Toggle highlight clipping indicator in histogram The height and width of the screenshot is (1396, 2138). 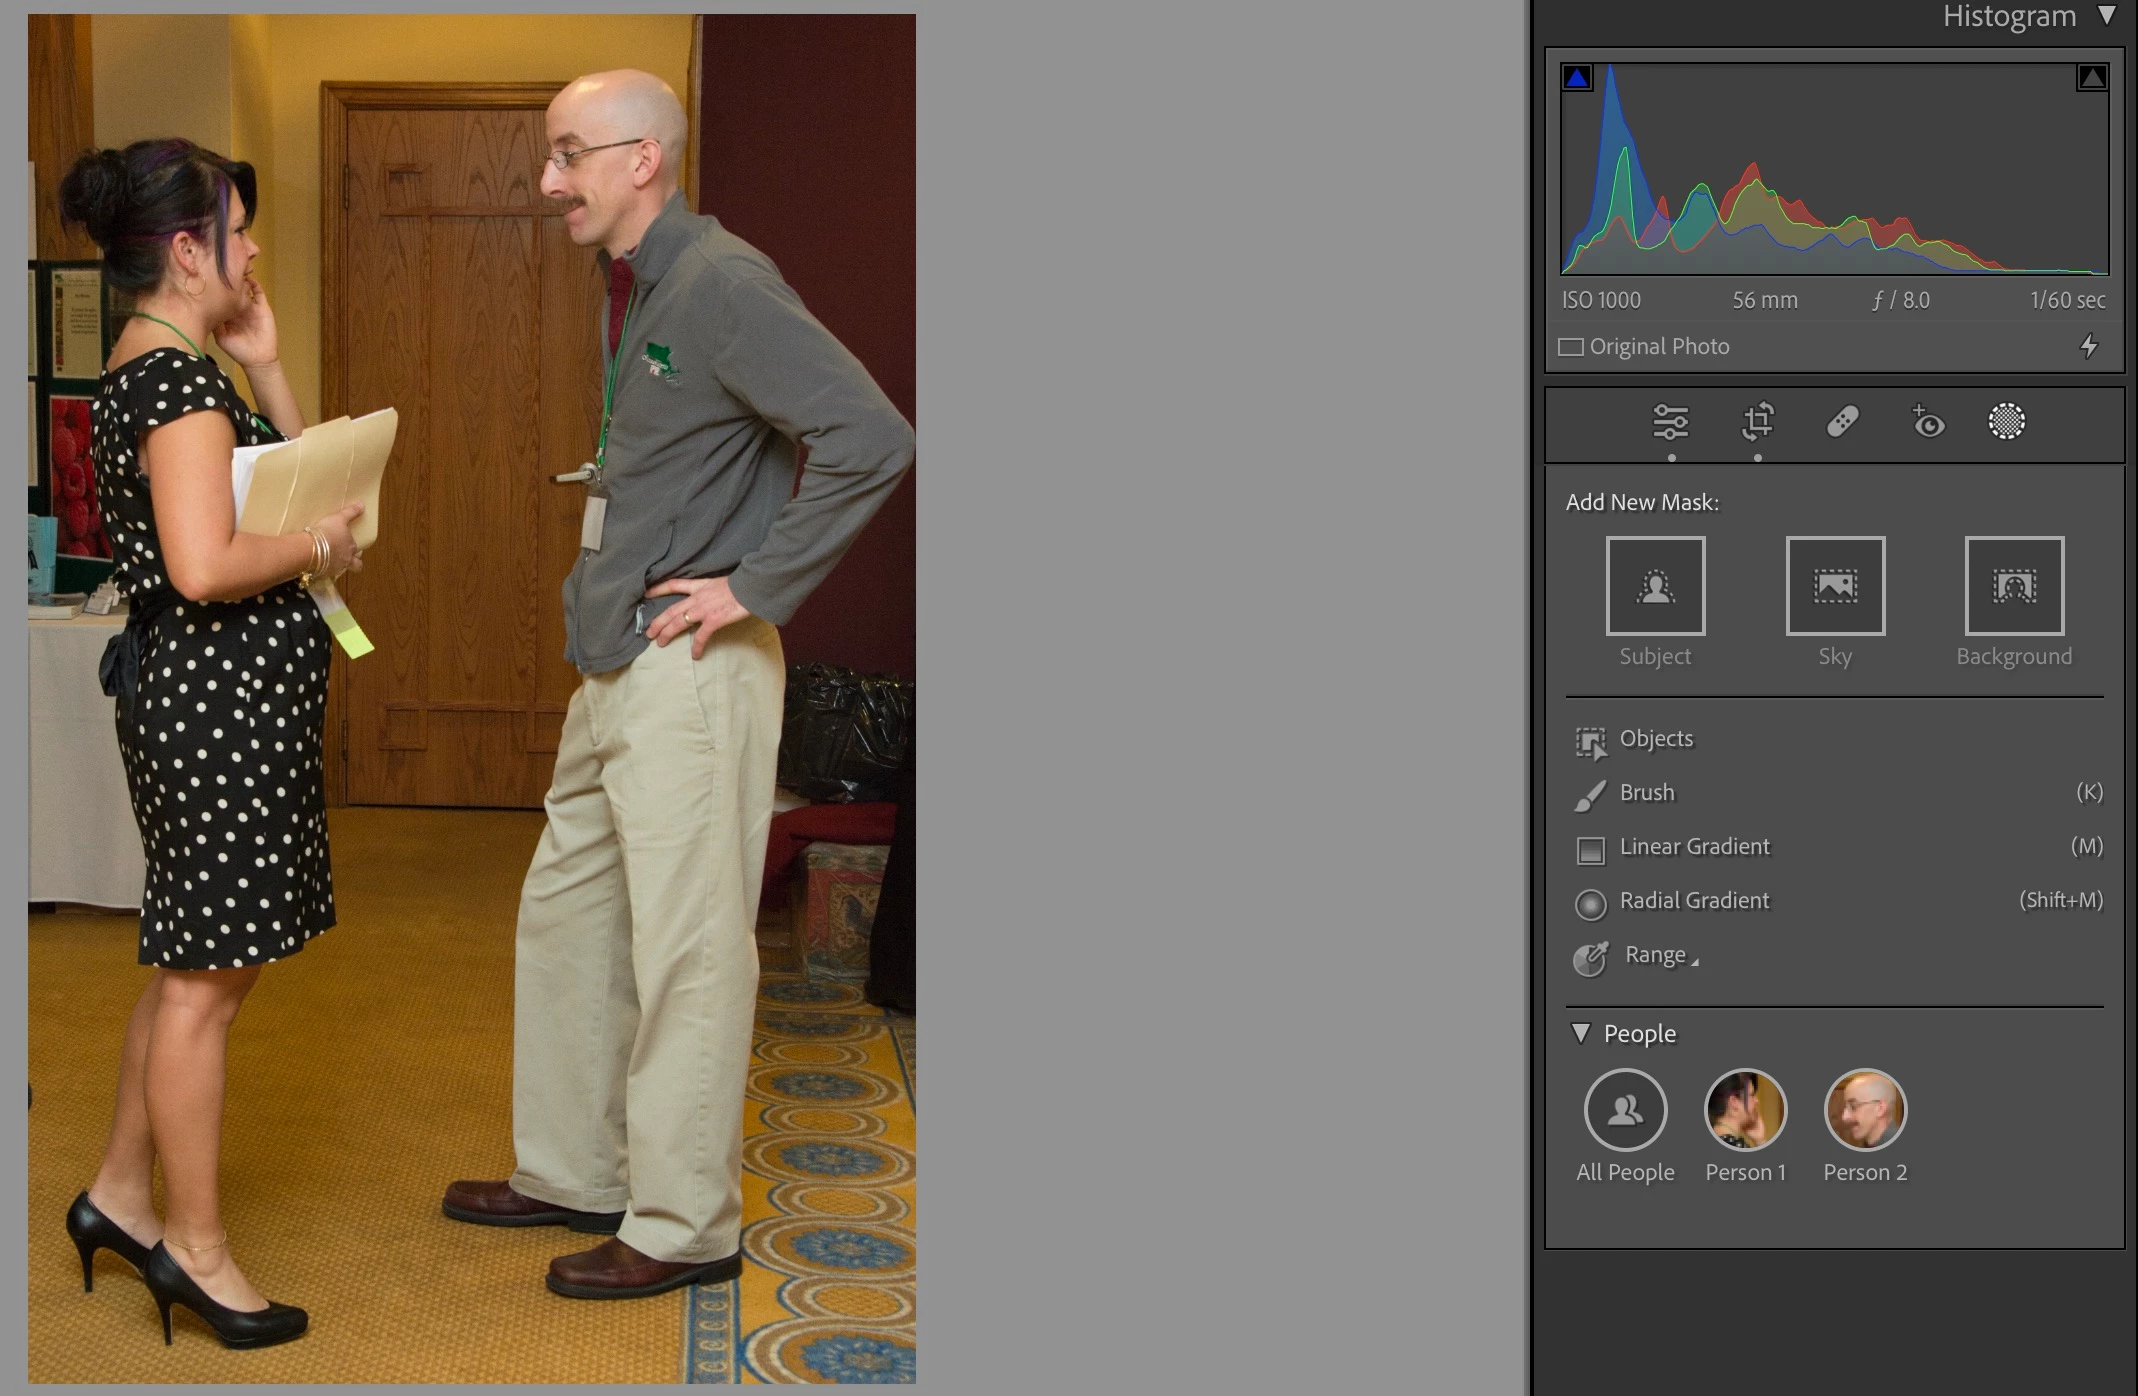pyautogui.click(x=2092, y=78)
